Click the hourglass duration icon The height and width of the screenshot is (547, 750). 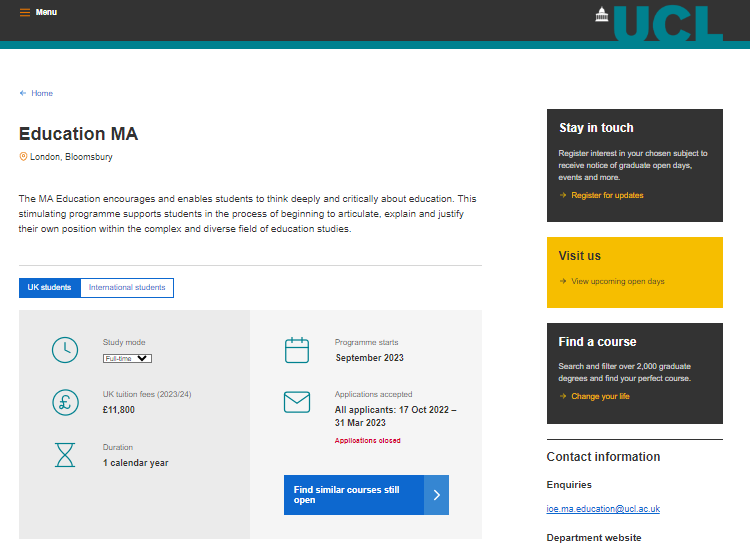click(65, 455)
